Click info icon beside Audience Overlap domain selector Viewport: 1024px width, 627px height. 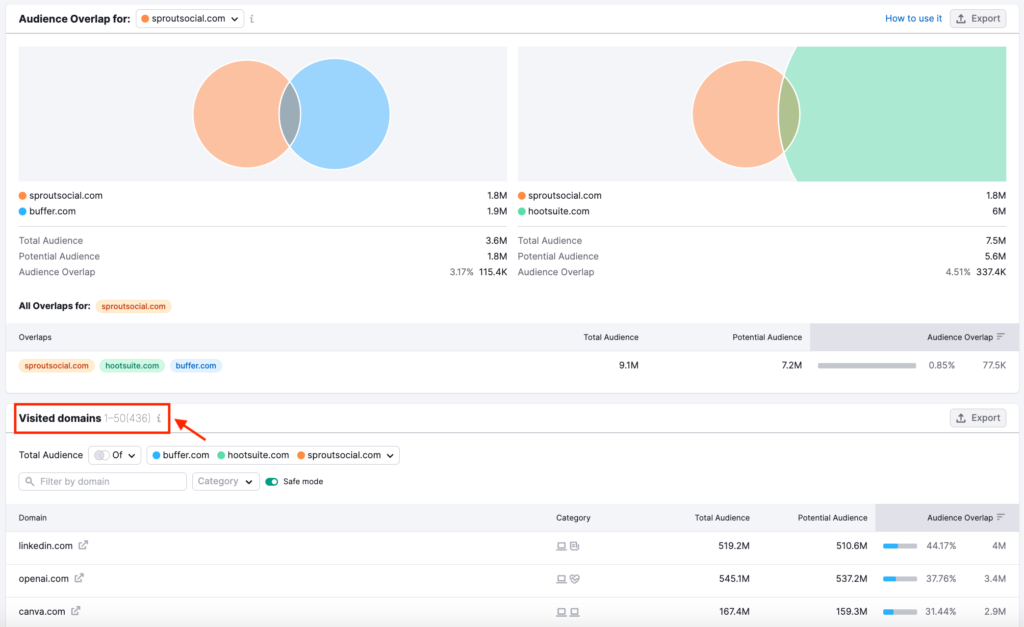(x=252, y=18)
